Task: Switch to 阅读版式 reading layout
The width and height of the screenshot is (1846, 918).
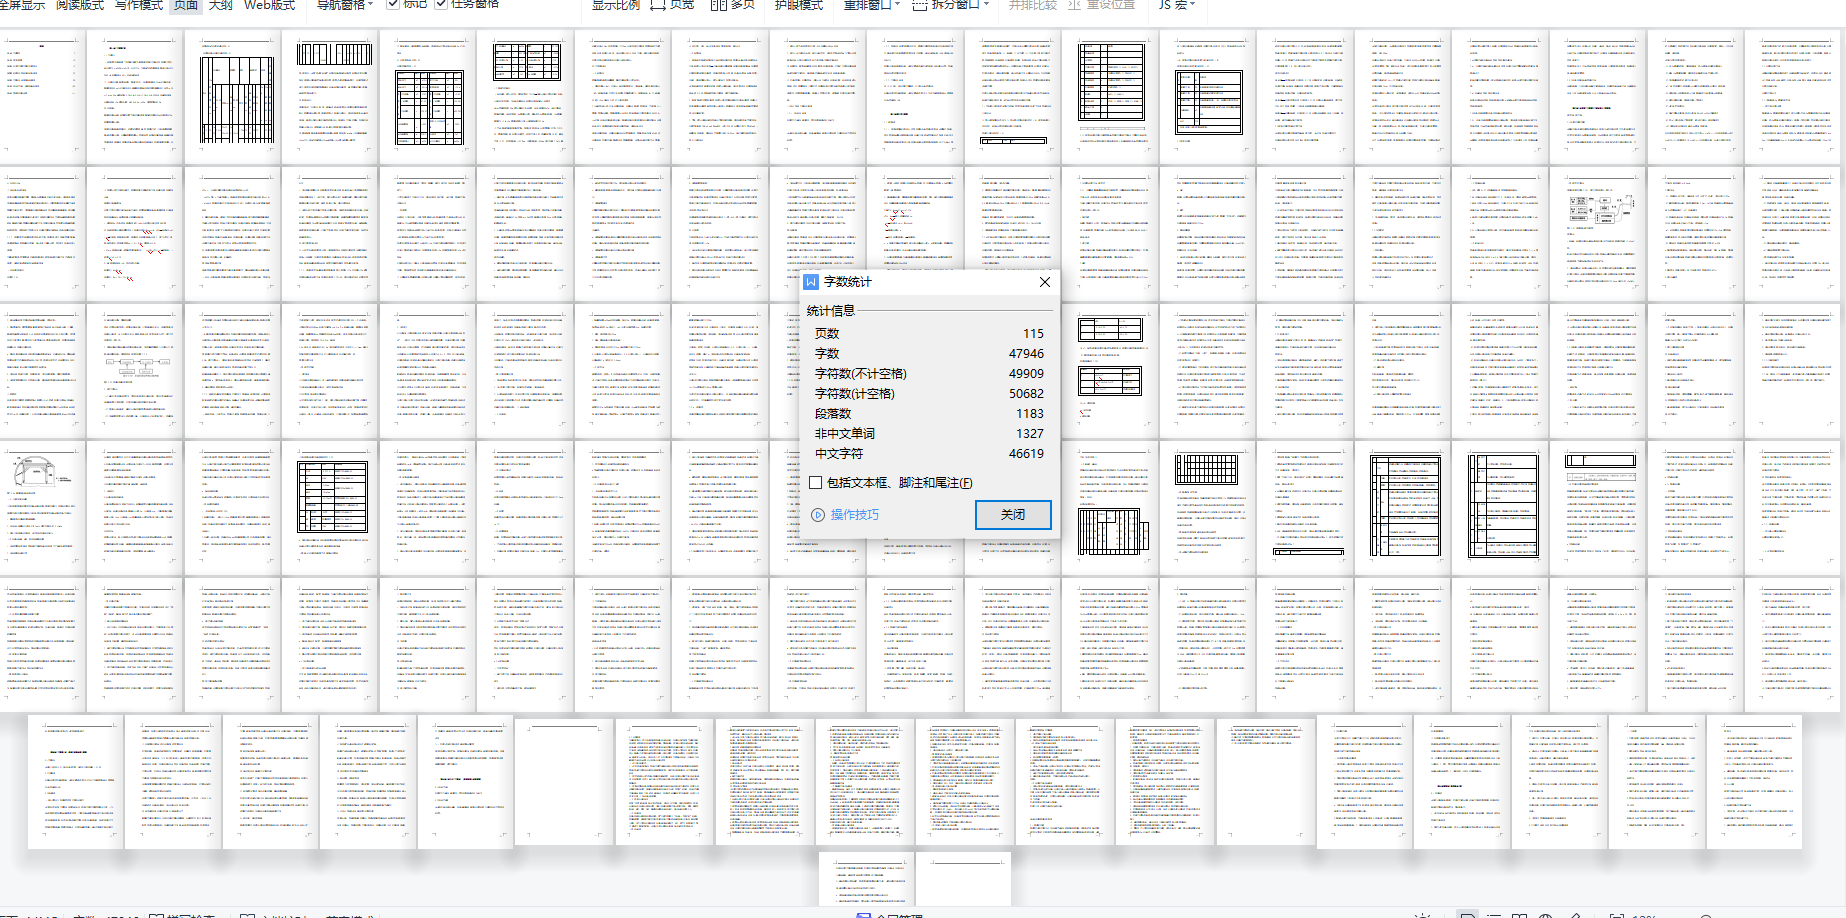Action: (x=80, y=5)
